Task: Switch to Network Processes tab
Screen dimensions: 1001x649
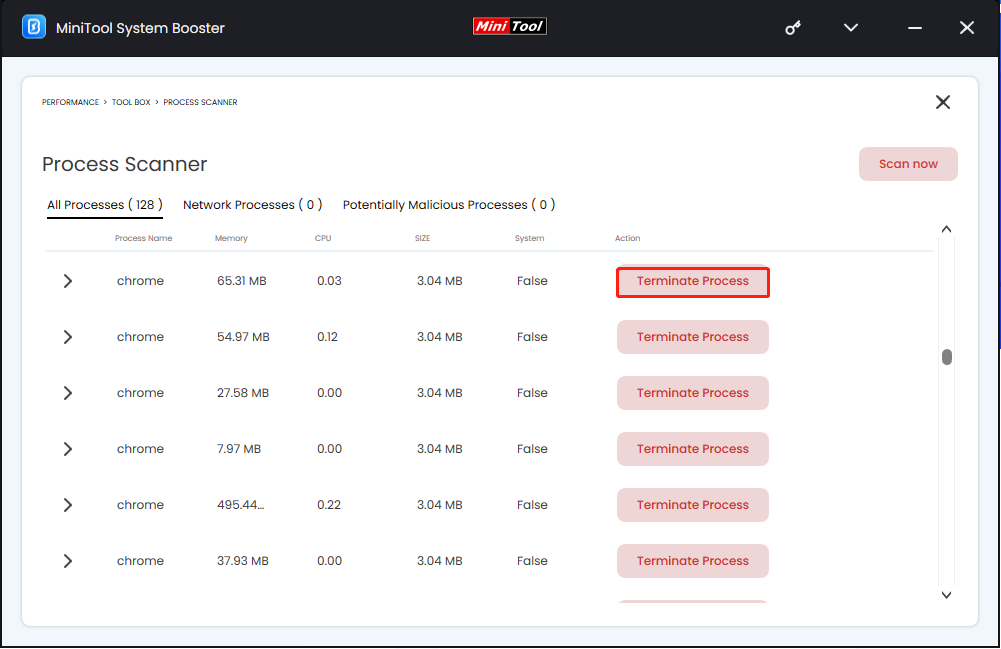Action: pyautogui.click(x=253, y=205)
